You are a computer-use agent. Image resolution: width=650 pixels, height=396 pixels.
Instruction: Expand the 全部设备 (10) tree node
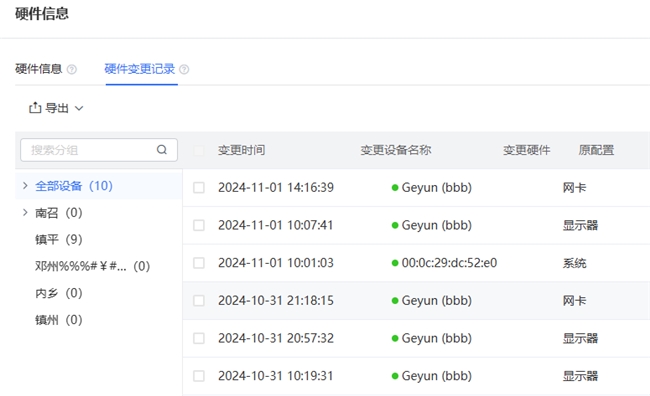pos(25,186)
